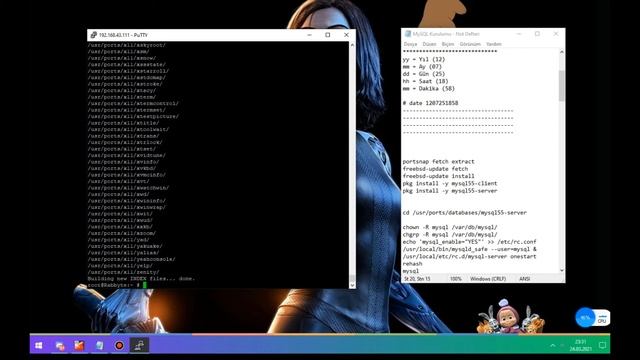
Task: Minimize the PuTTY window
Action: pos(309,35)
